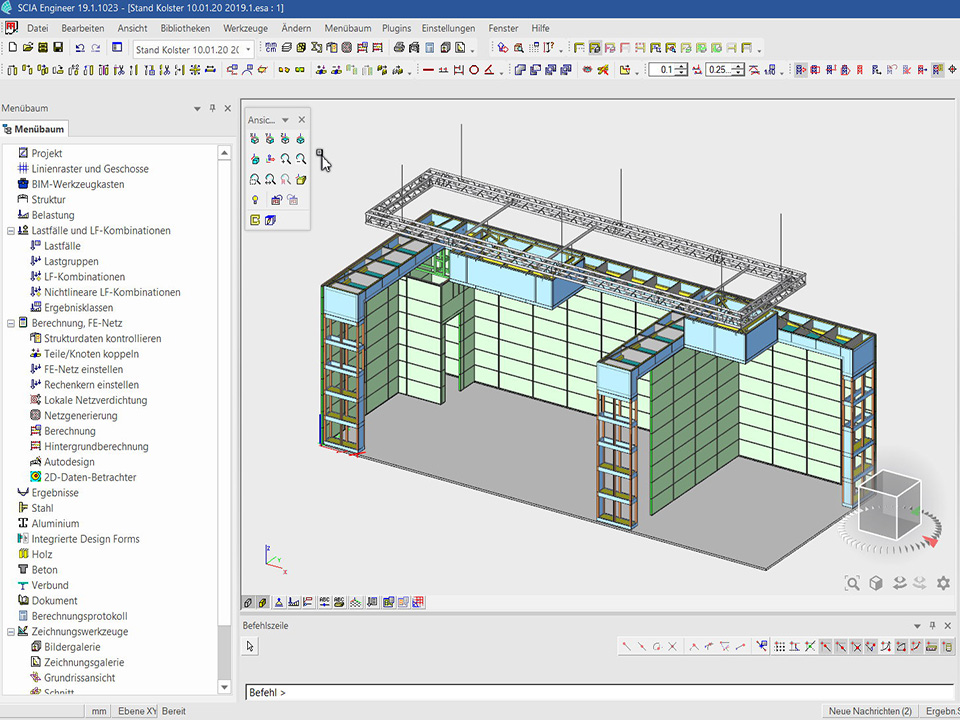
Task: Pin the Menübaum panel
Action: pos(212,108)
